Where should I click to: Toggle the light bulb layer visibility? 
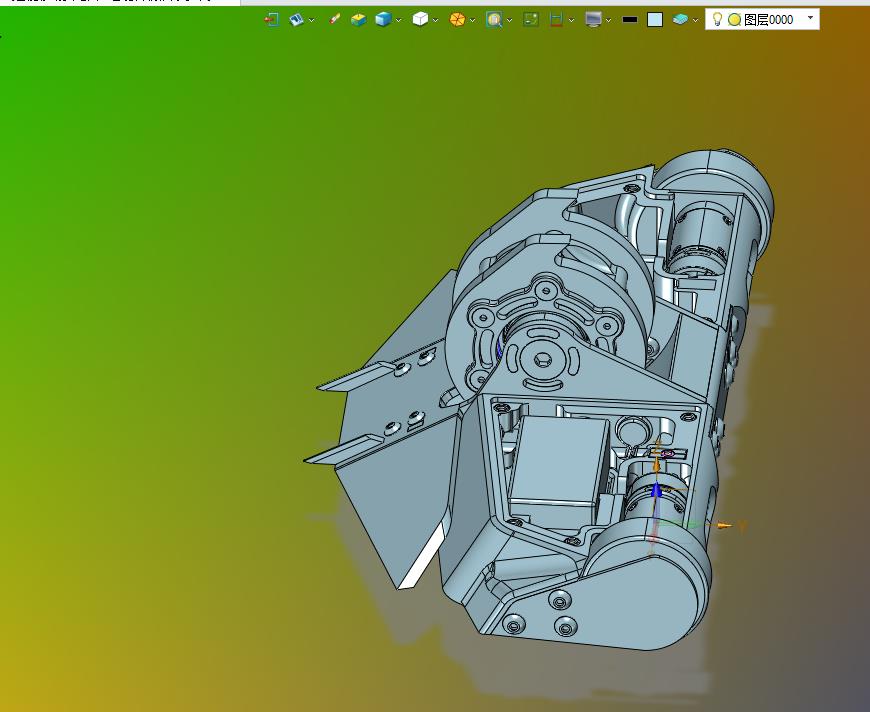coord(717,19)
